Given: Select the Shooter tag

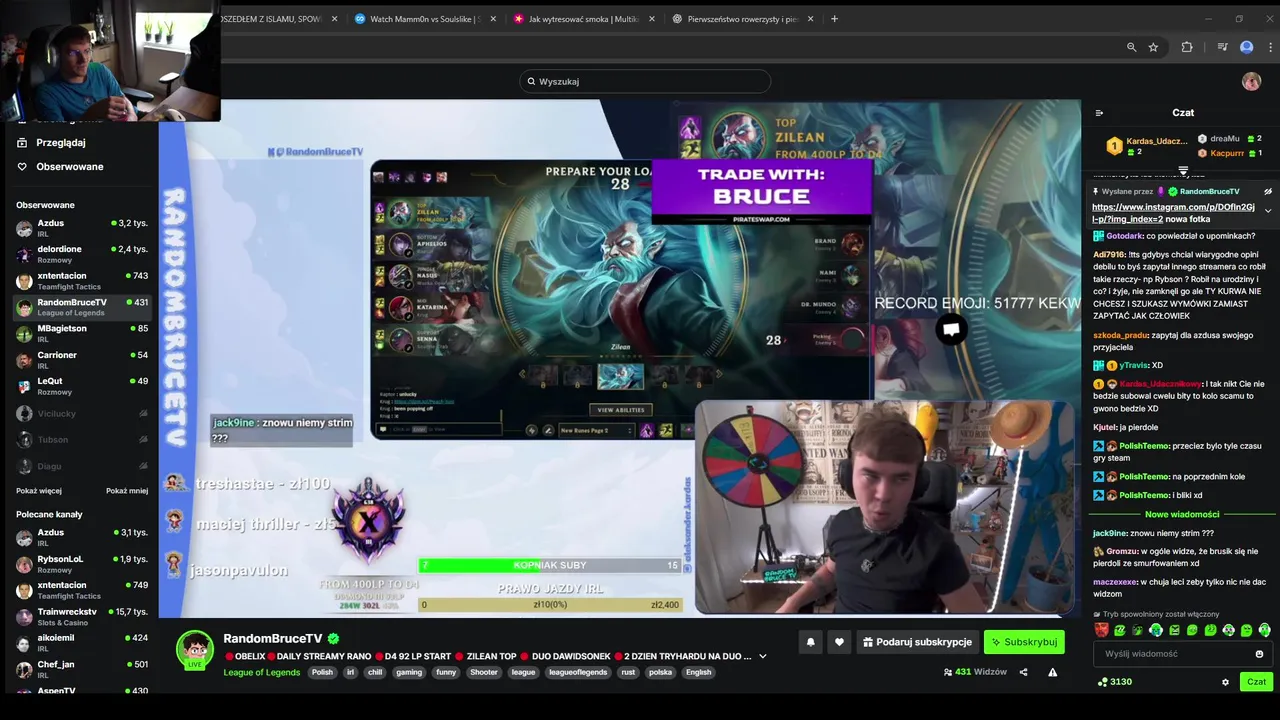Looking at the screenshot, I should 484,672.
